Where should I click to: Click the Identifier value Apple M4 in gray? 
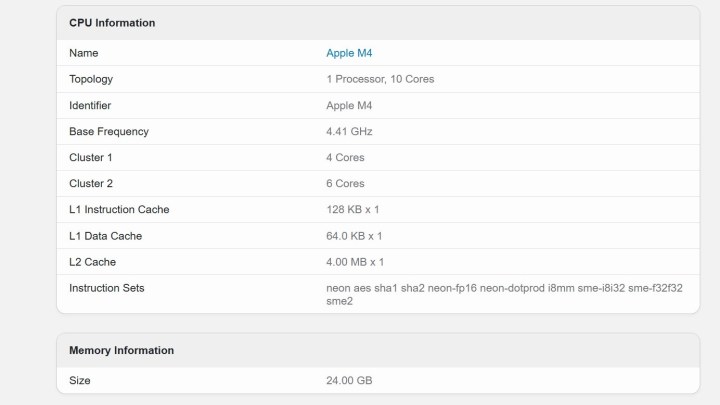(x=349, y=106)
